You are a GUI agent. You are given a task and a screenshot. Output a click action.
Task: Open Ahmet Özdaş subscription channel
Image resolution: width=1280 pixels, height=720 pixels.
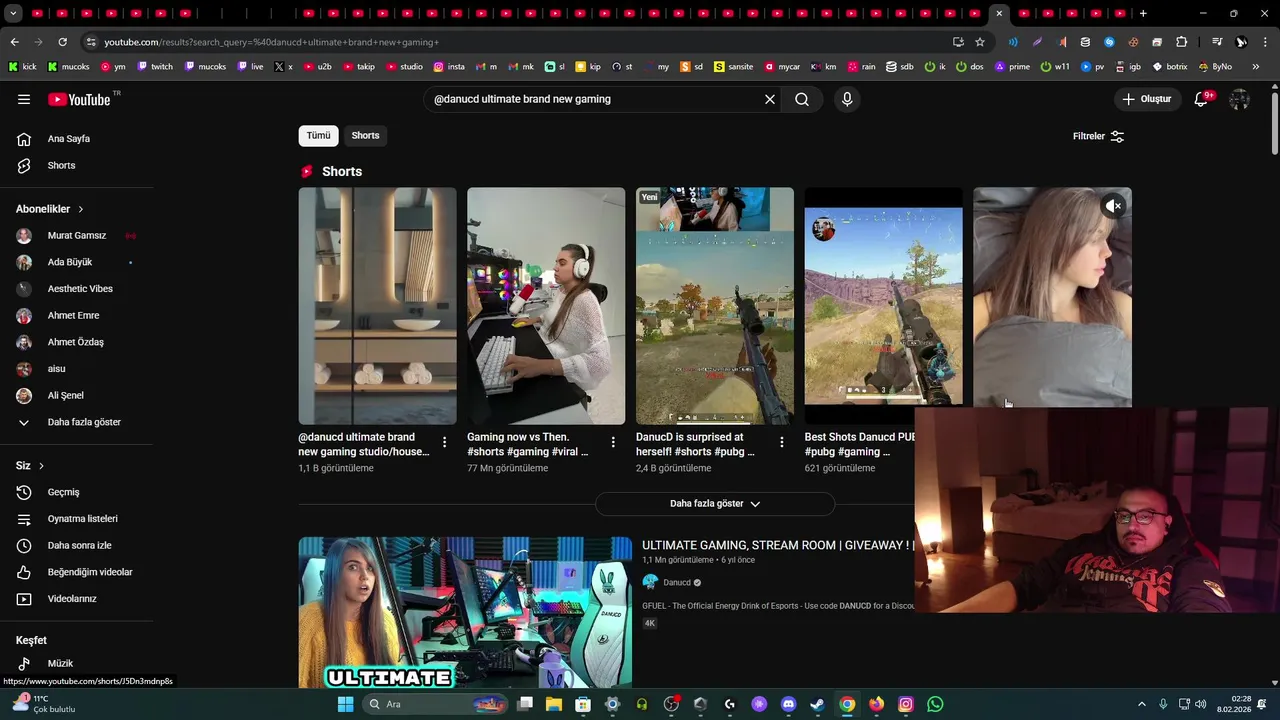click(x=76, y=342)
